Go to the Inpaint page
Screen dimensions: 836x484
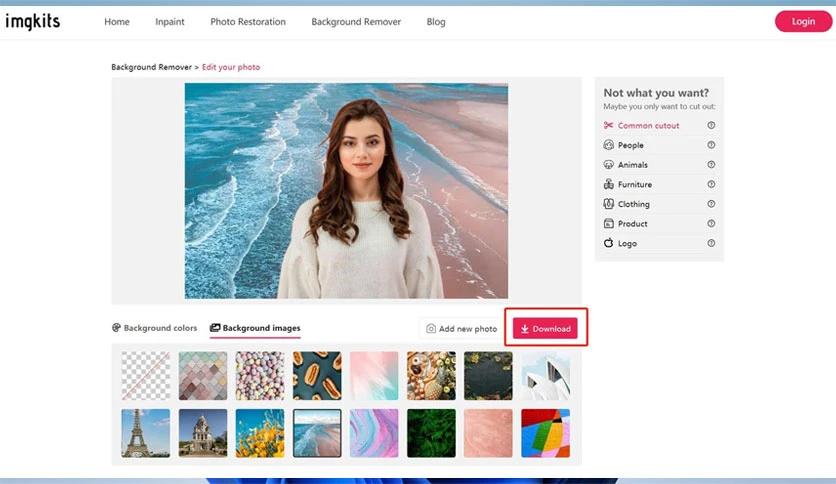pos(170,22)
